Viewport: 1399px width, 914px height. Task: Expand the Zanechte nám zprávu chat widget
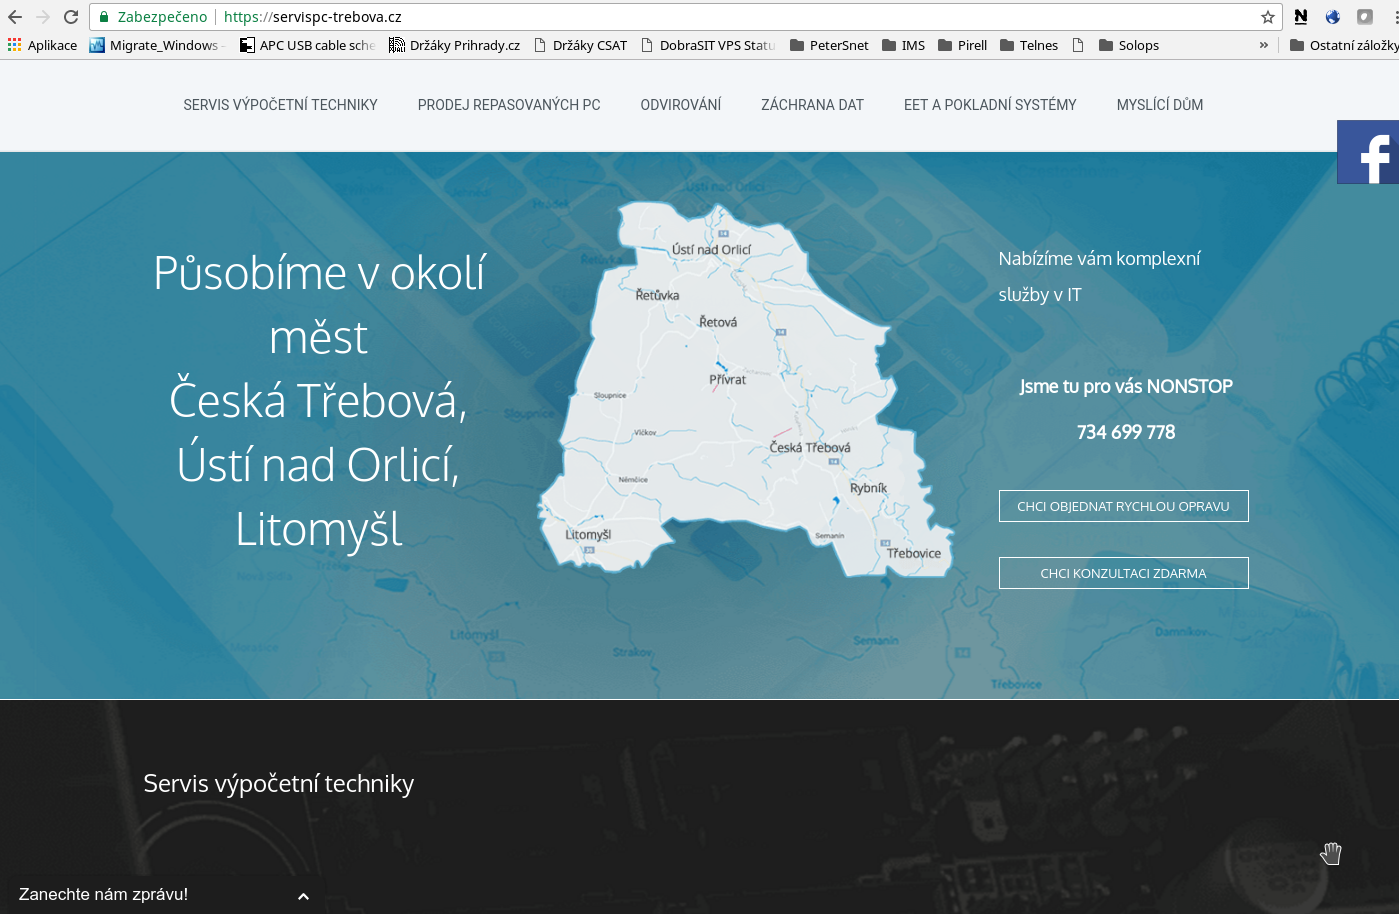pyautogui.click(x=303, y=896)
